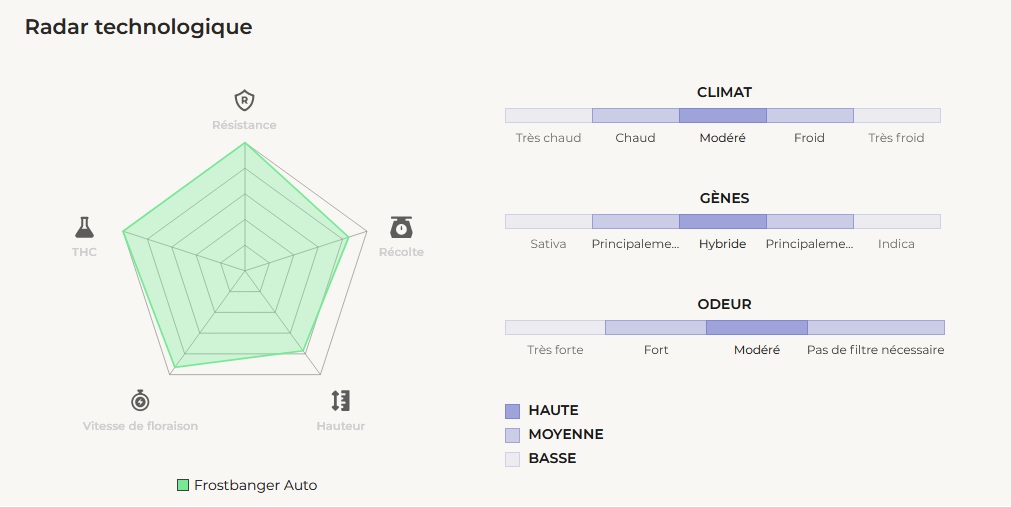Click the Frostbanger Auto legend label
This screenshot has width=1011, height=507.
point(256,485)
